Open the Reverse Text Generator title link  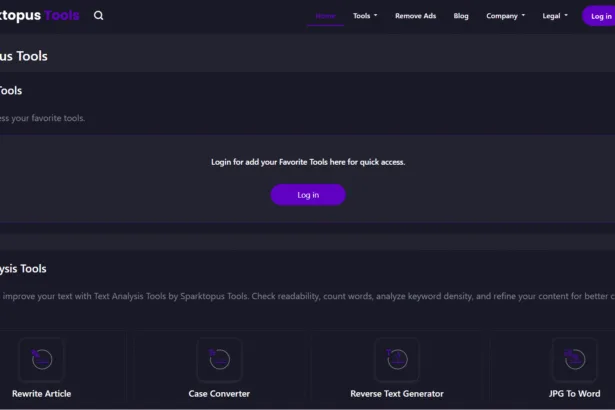pyautogui.click(x=397, y=394)
